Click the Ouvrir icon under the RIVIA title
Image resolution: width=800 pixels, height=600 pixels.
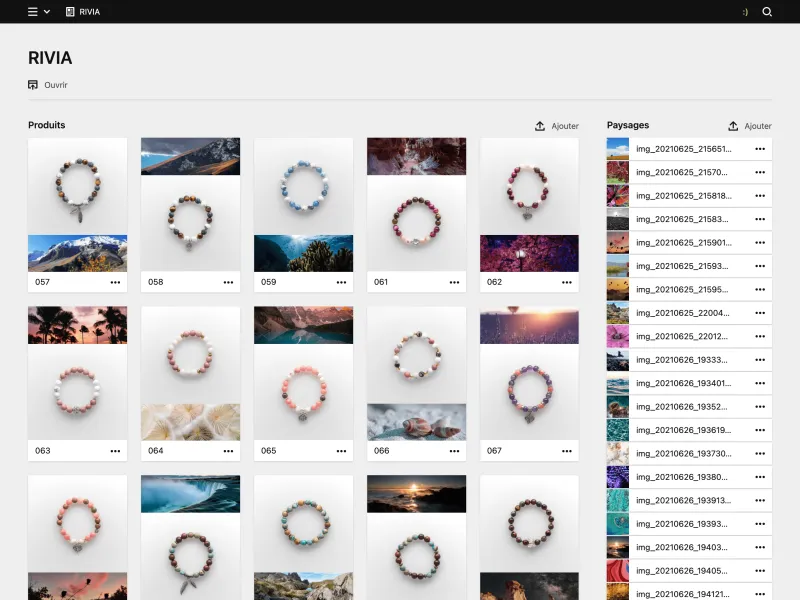pos(31,84)
